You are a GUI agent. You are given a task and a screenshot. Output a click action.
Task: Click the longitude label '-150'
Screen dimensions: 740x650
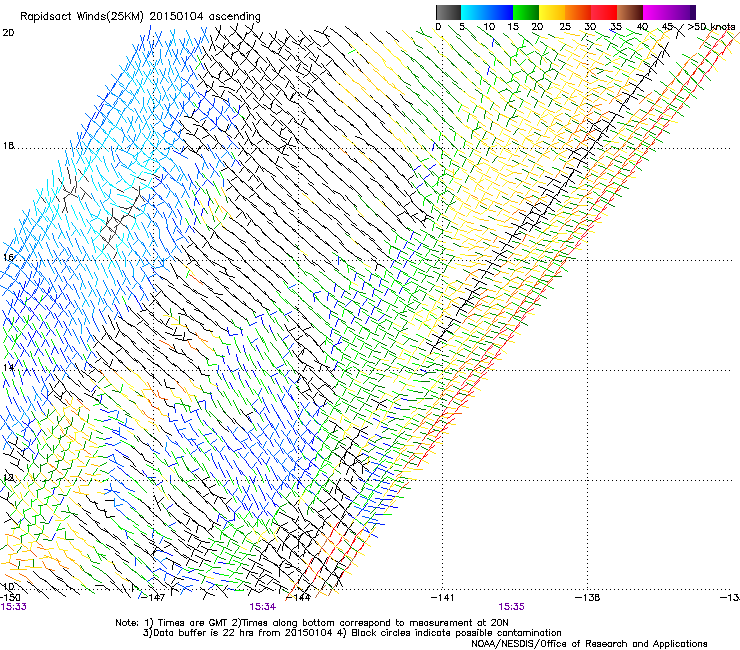pos(9,598)
